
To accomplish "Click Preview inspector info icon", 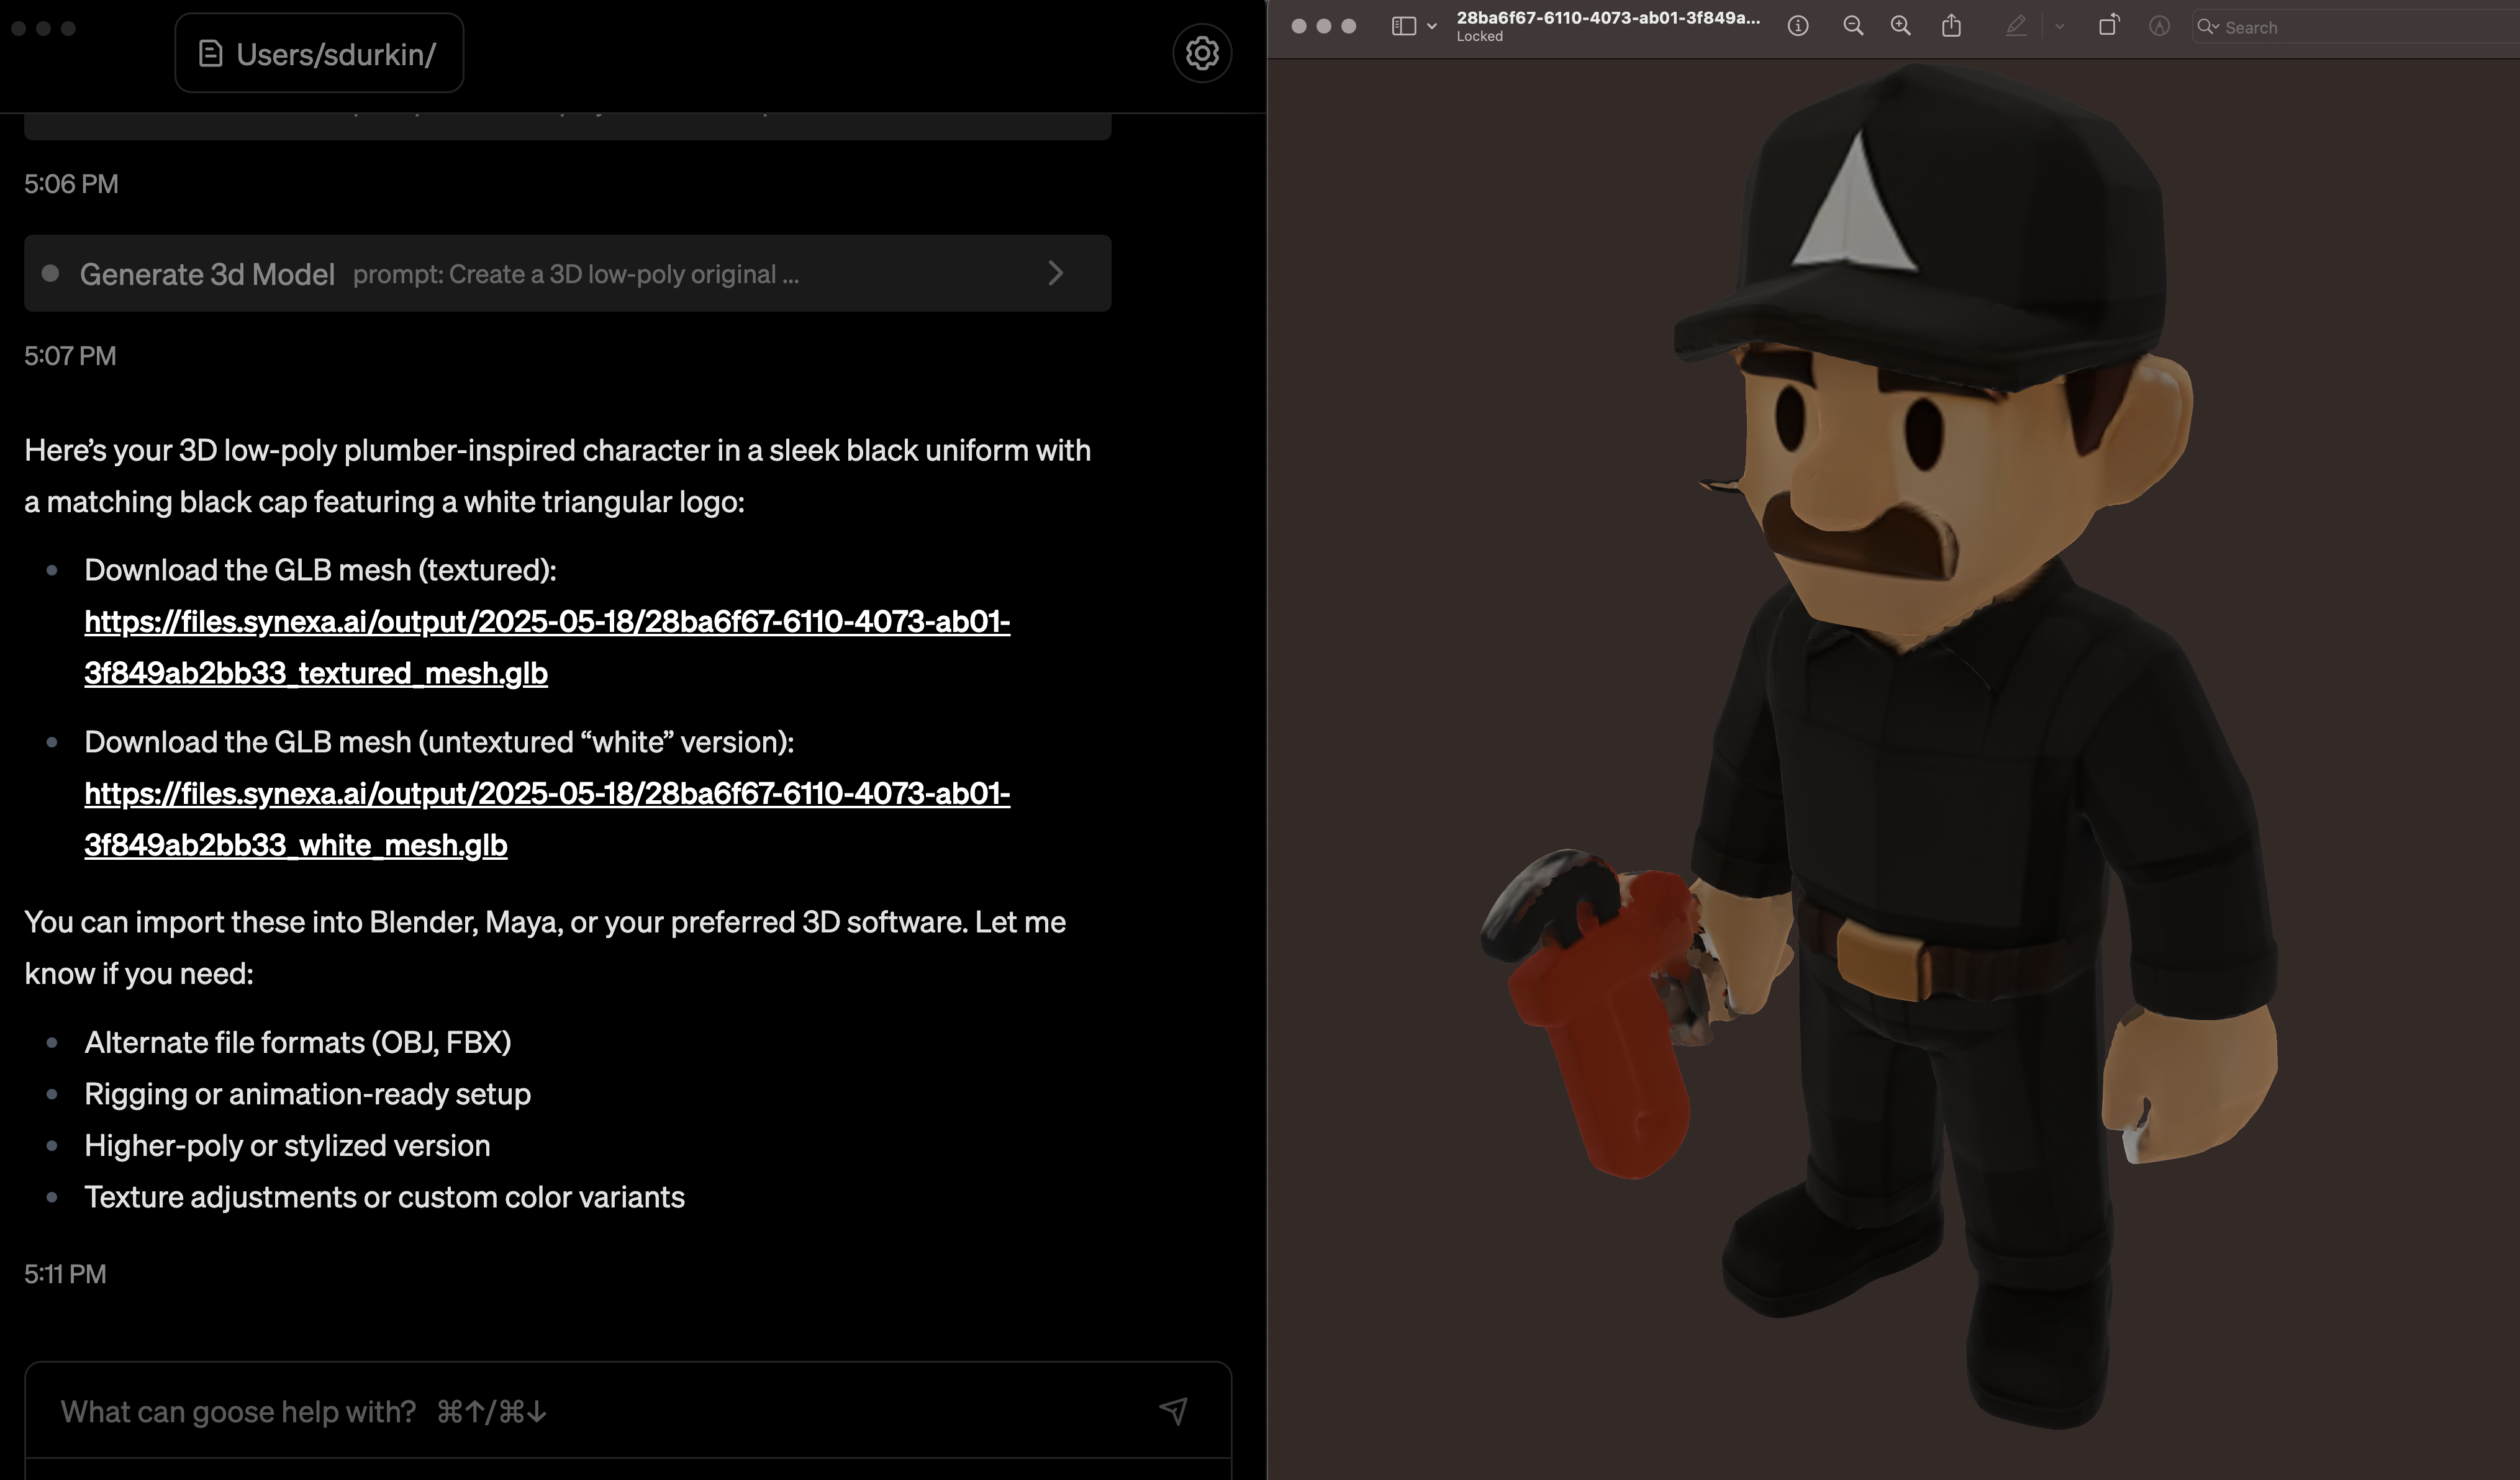I will coord(1797,27).
